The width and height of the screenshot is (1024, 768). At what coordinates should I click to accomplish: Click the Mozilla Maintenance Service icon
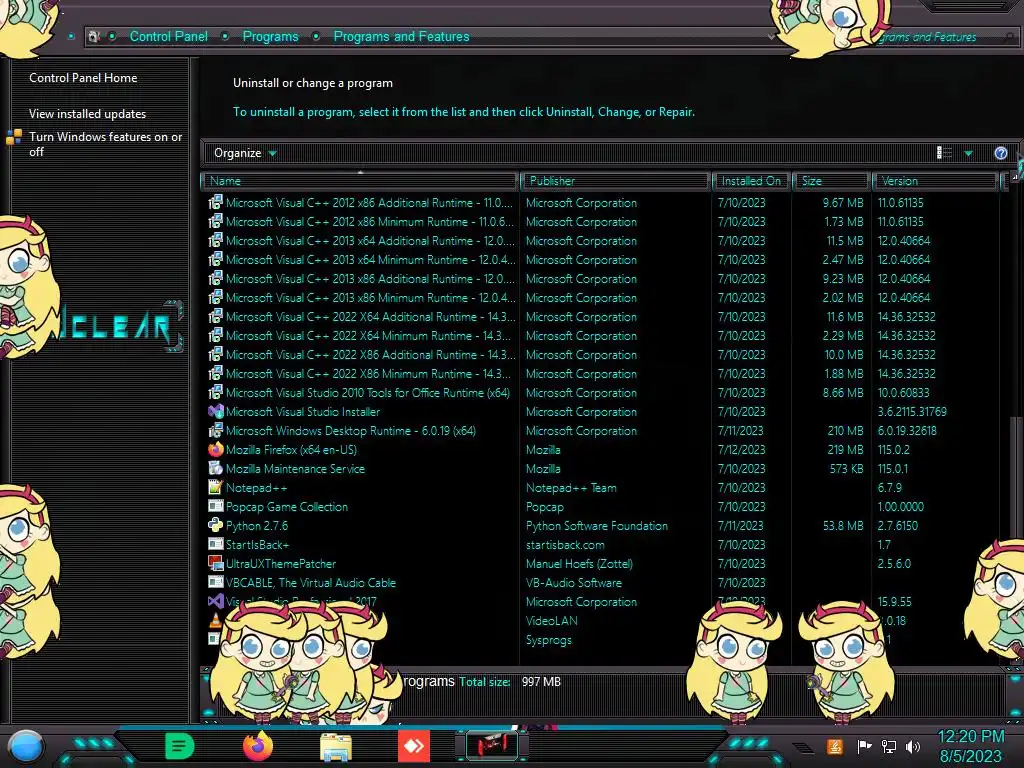(216, 468)
